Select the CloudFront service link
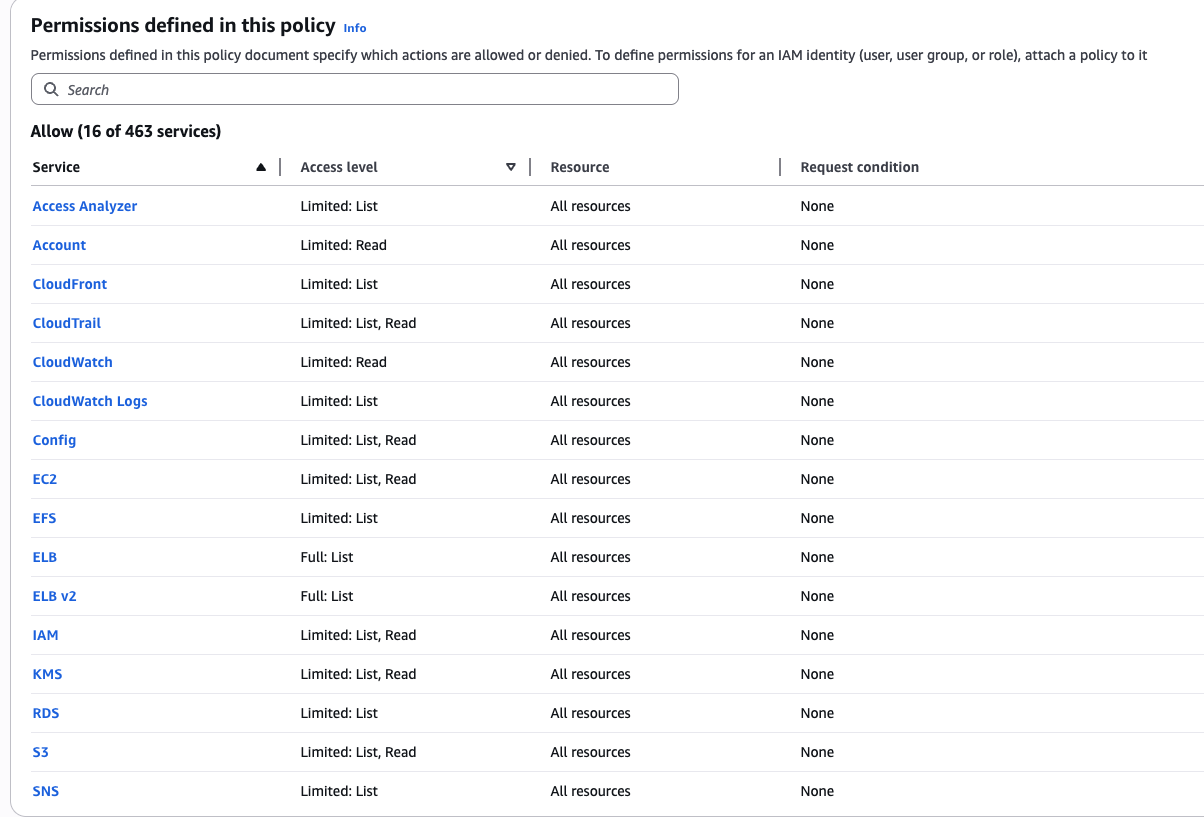Image resolution: width=1204 pixels, height=817 pixels. (69, 284)
